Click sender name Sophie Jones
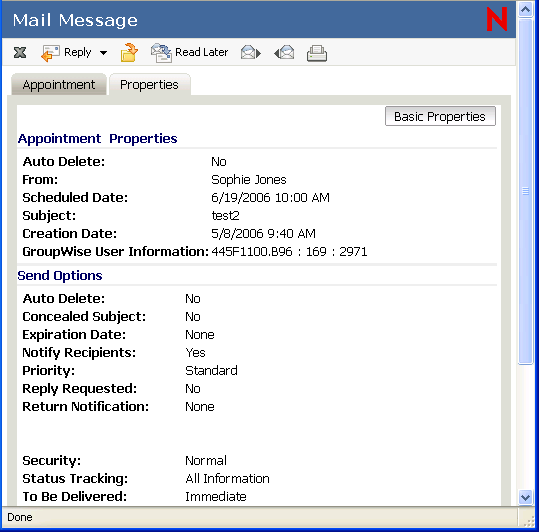 pos(249,180)
